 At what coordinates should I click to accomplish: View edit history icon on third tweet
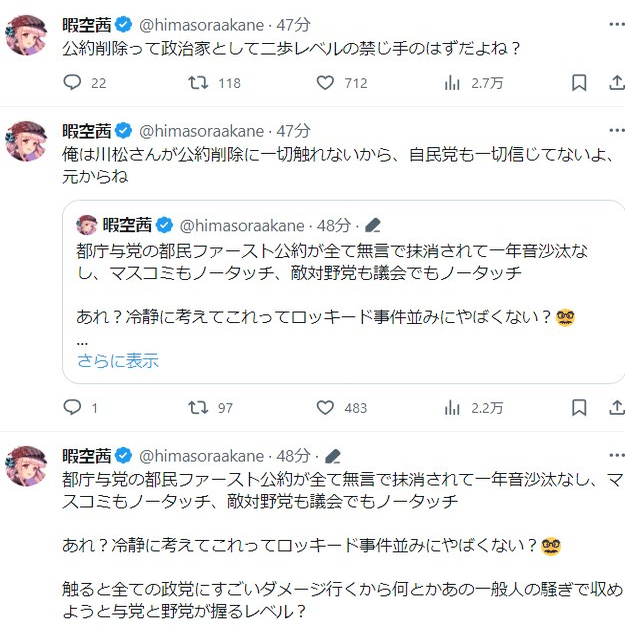[x=333, y=456]
